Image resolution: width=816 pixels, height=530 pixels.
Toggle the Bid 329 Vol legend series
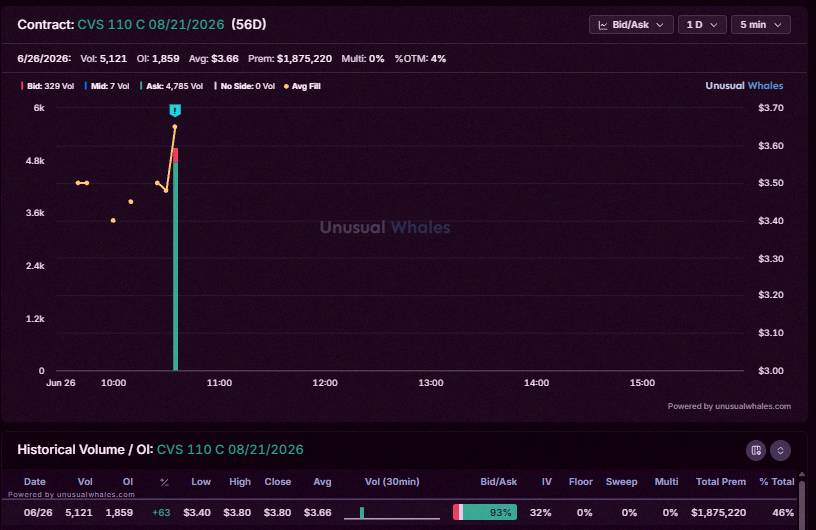(x=47, y=86)
